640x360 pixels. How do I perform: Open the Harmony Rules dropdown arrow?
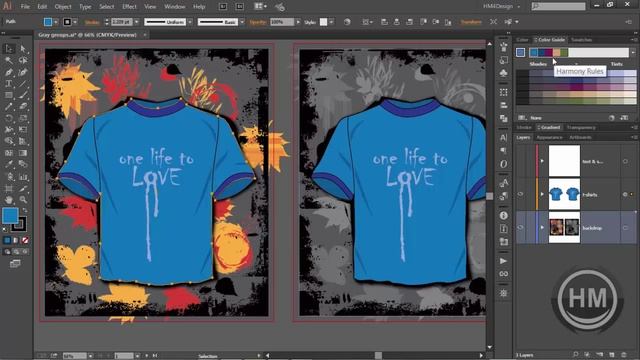pyautogui.click(x=633, y=52)
